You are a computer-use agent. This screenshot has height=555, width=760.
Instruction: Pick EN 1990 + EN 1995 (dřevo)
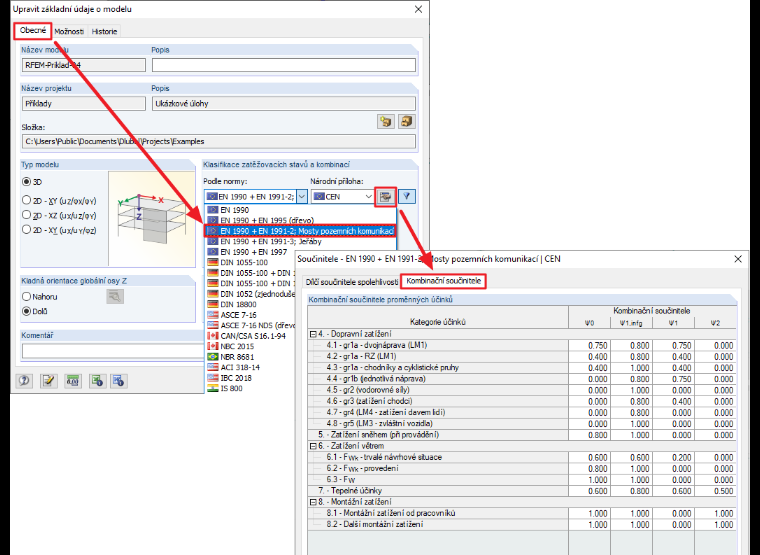[x=301, y=220]
